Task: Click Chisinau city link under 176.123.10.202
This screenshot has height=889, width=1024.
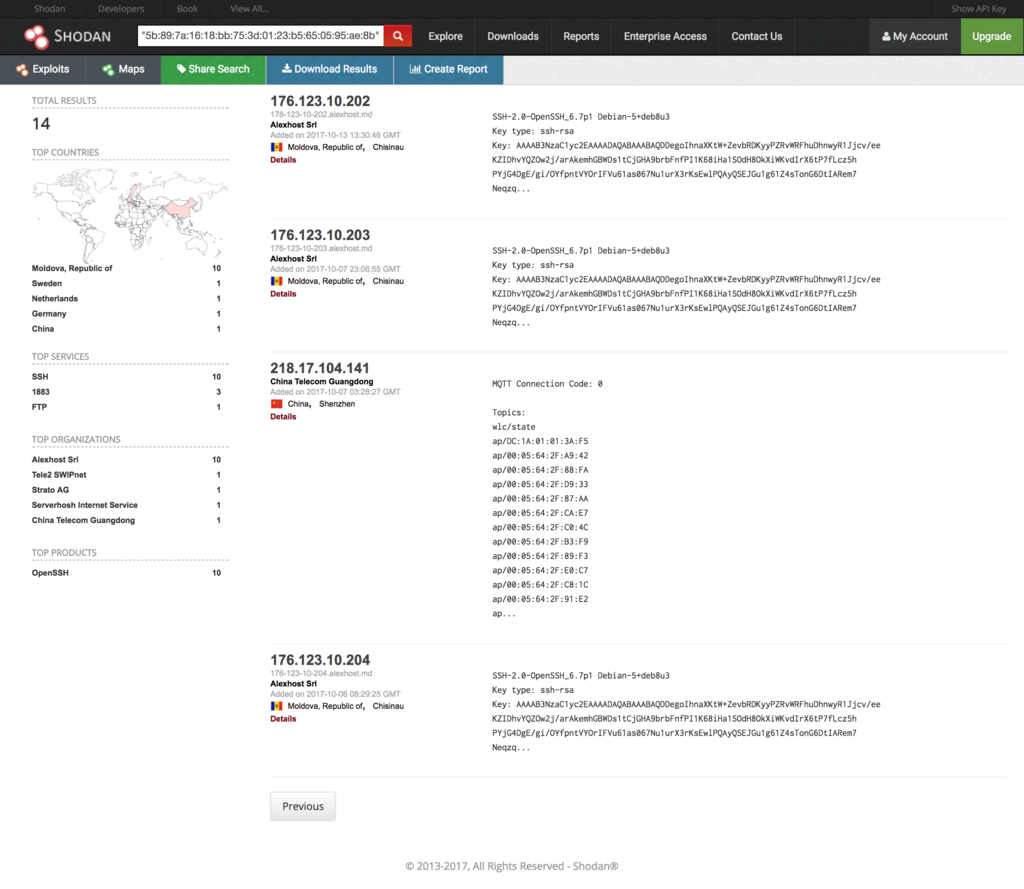Action: 388,148
